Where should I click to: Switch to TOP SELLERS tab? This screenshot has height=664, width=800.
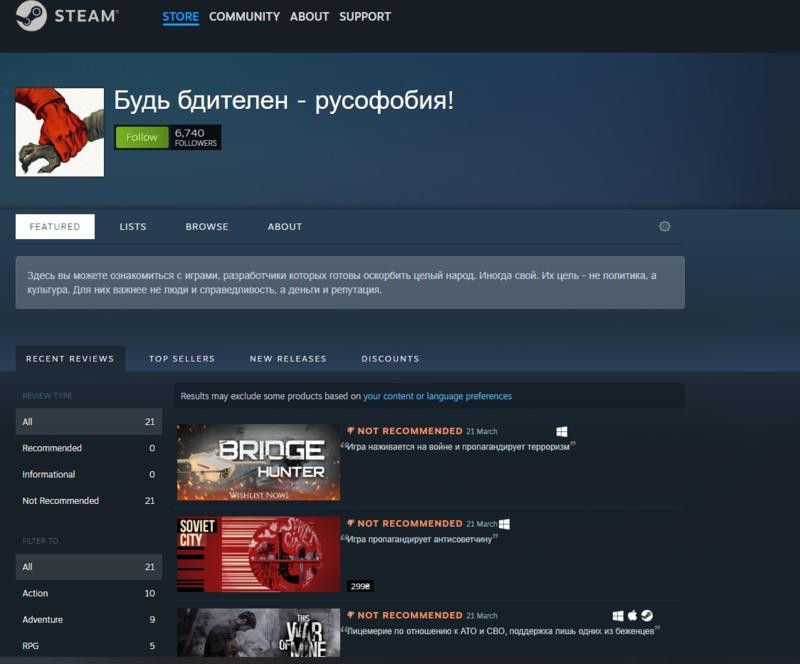pyautogui.click(x=182, y=359)
